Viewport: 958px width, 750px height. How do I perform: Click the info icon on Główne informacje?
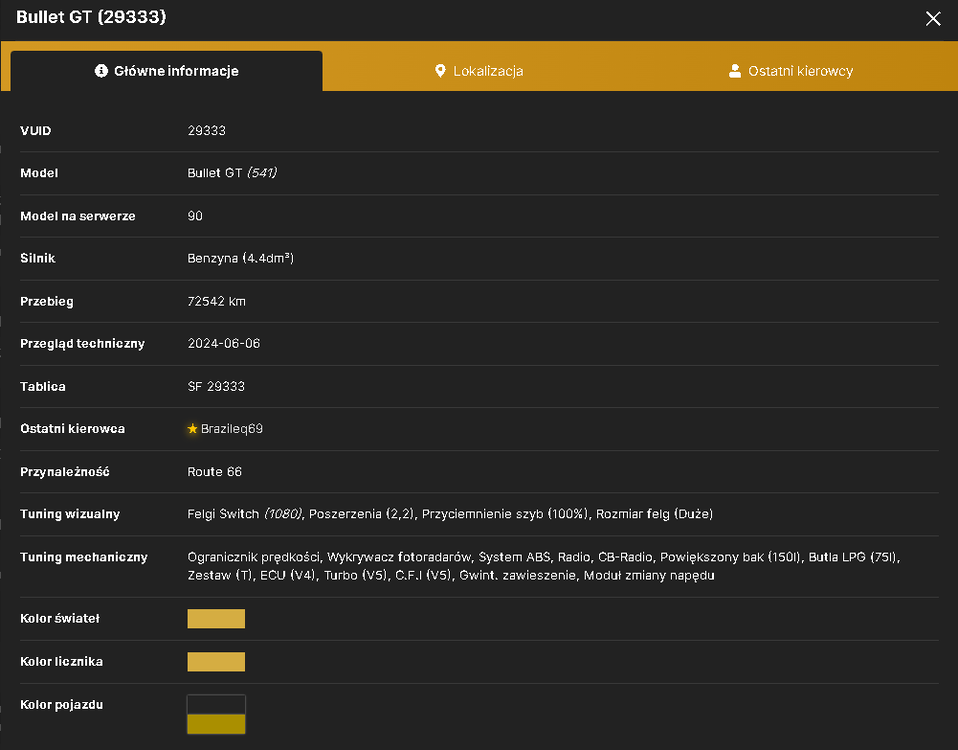click(101, 71)
